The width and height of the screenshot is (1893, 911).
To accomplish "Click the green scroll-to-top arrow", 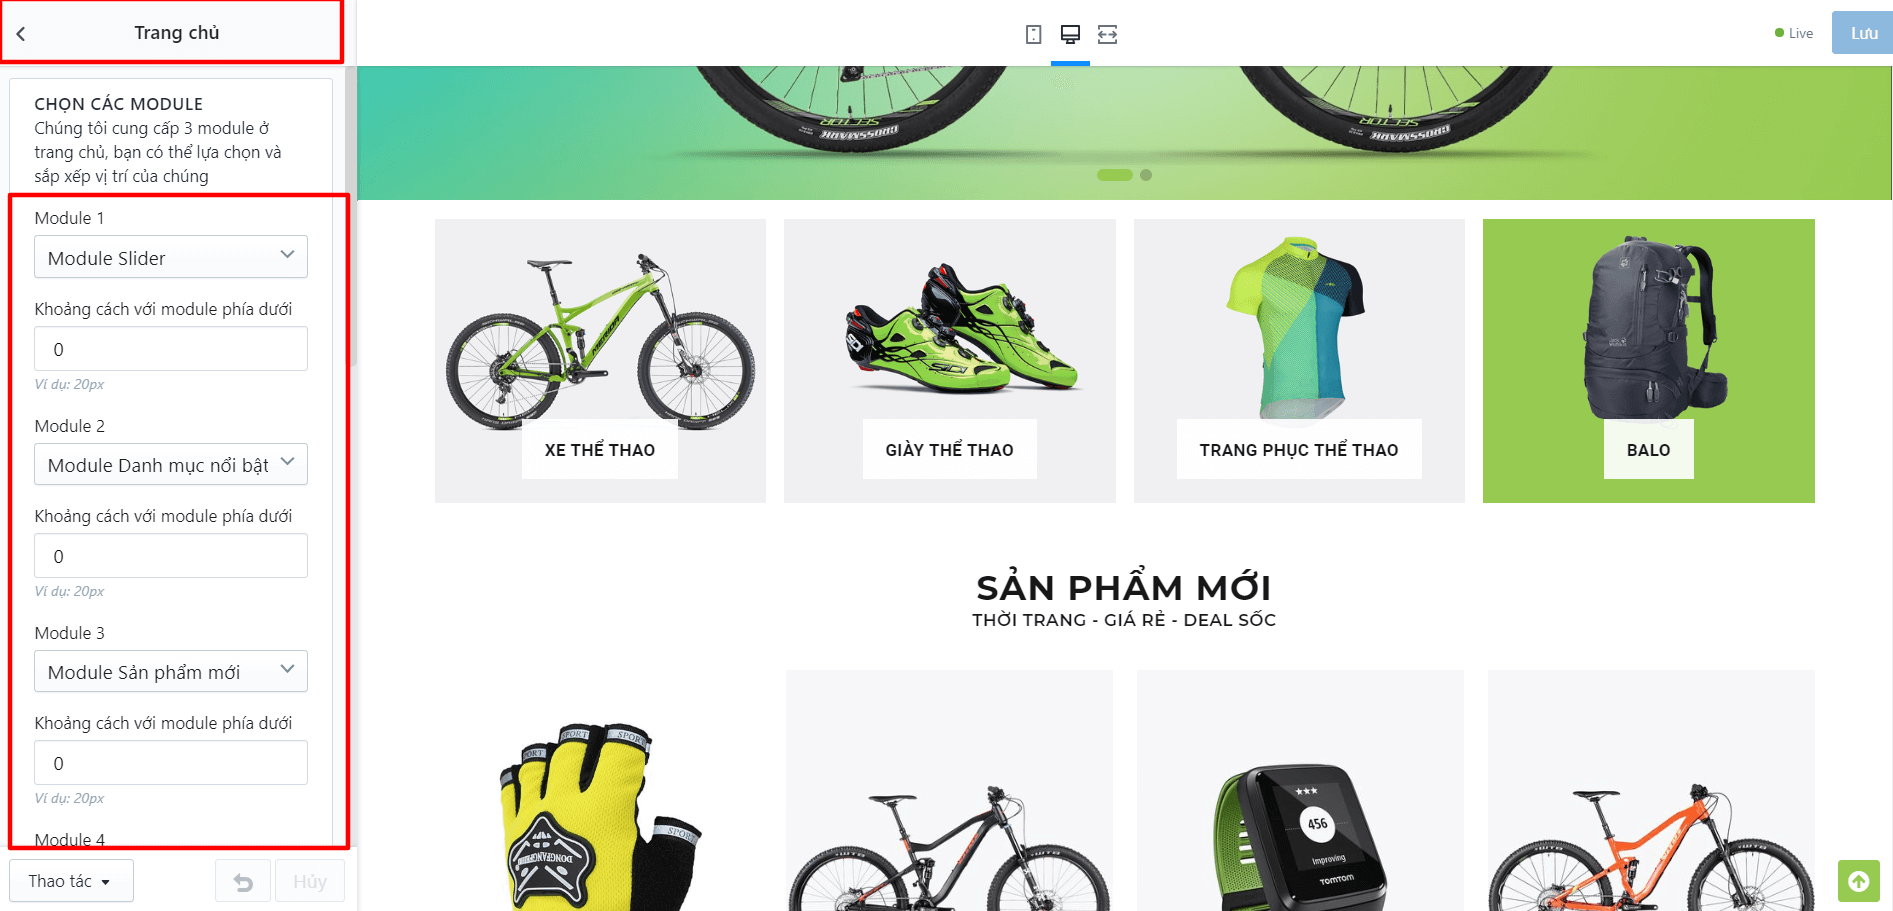I will 1859,881.
